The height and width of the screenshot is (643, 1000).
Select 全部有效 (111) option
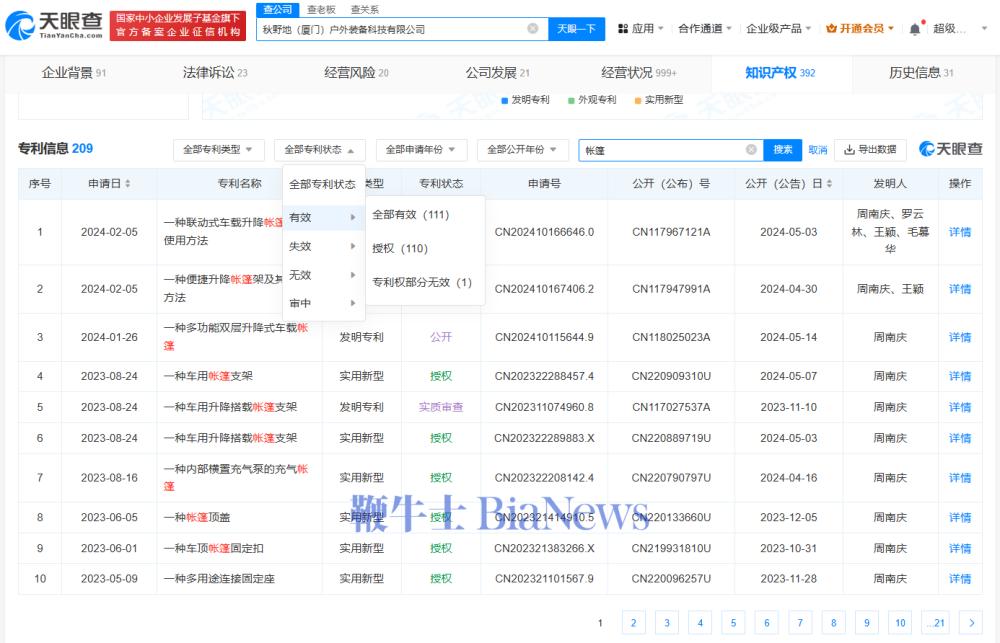tap(411, 215)
